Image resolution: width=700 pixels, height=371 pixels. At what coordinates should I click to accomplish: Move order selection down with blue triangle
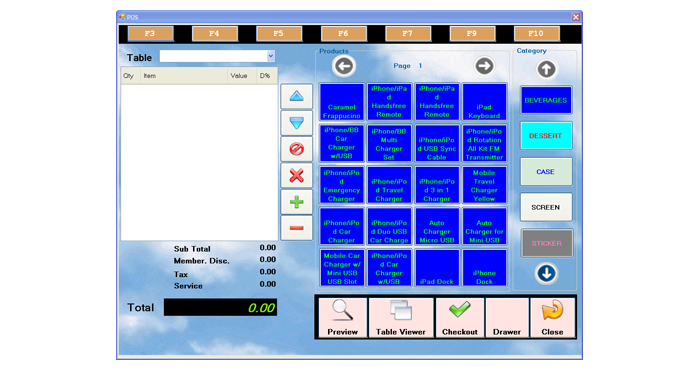[296, 122]
